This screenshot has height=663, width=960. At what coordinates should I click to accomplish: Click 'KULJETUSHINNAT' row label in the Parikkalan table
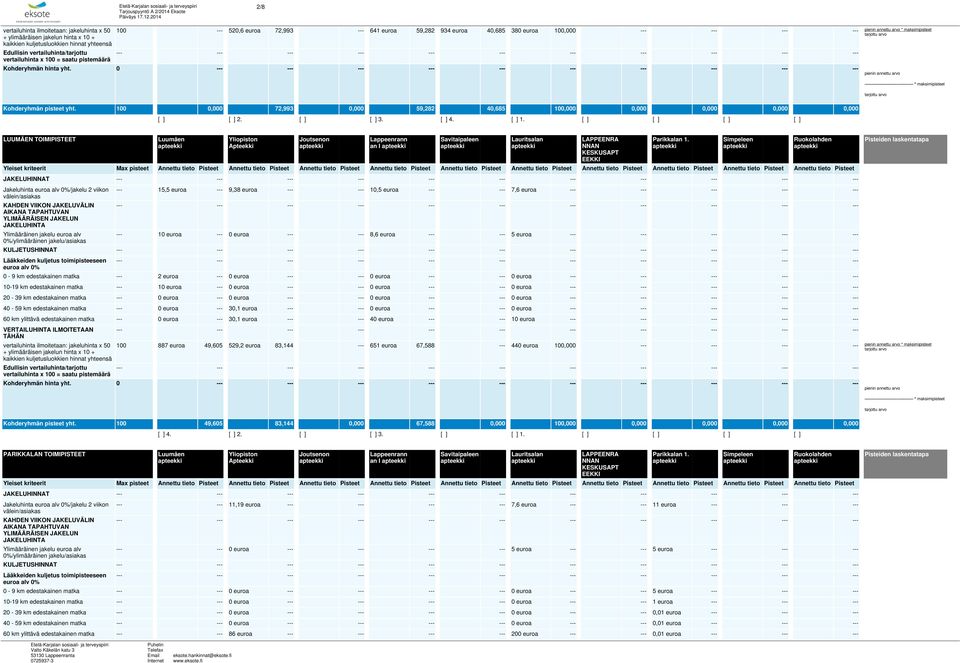coord(30,564)
